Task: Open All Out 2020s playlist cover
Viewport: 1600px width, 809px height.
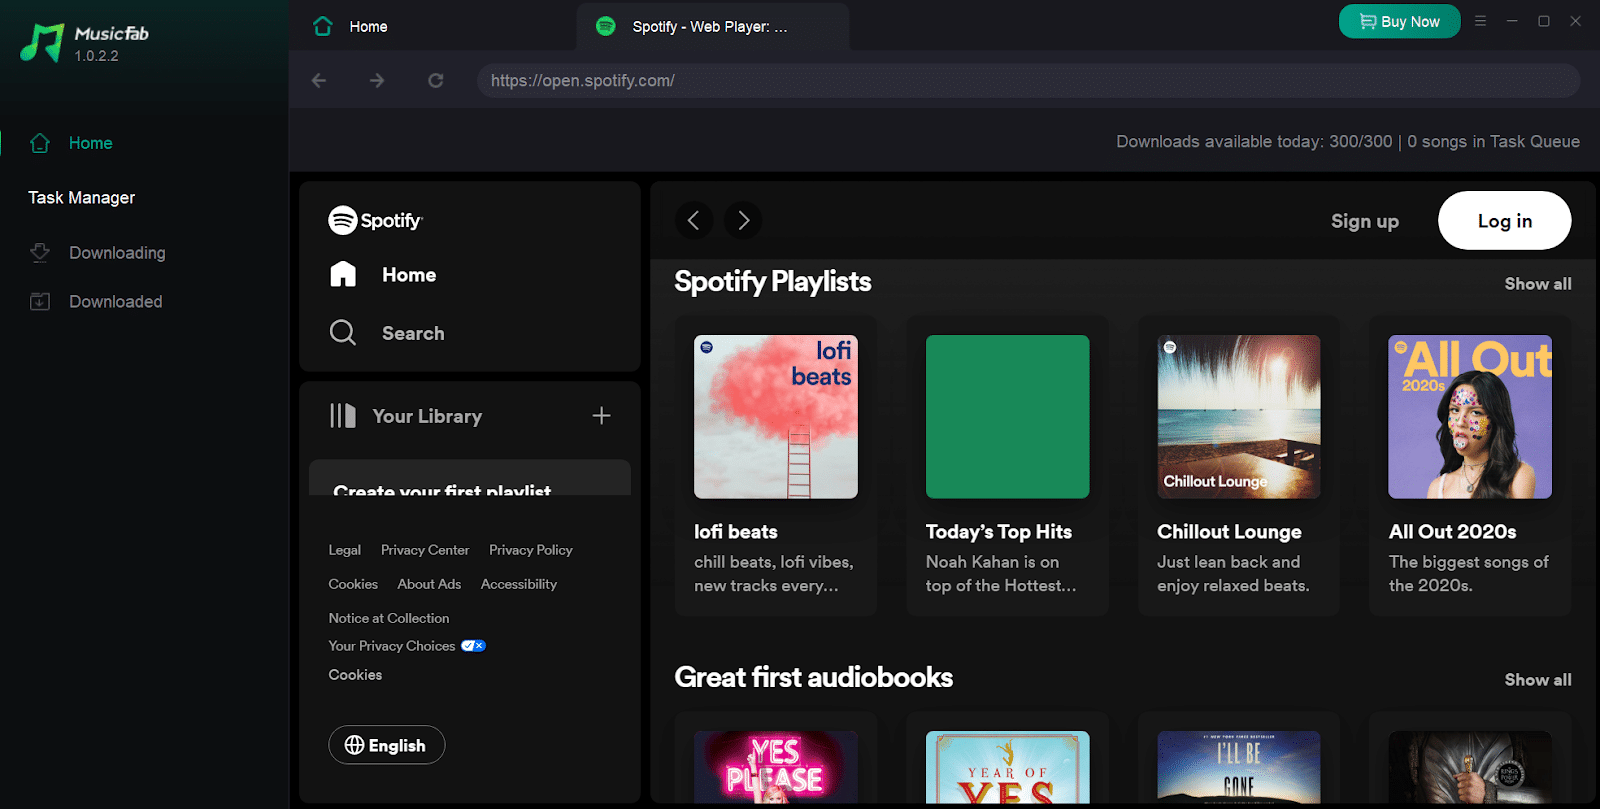Action: click(x=1470, y=417)
